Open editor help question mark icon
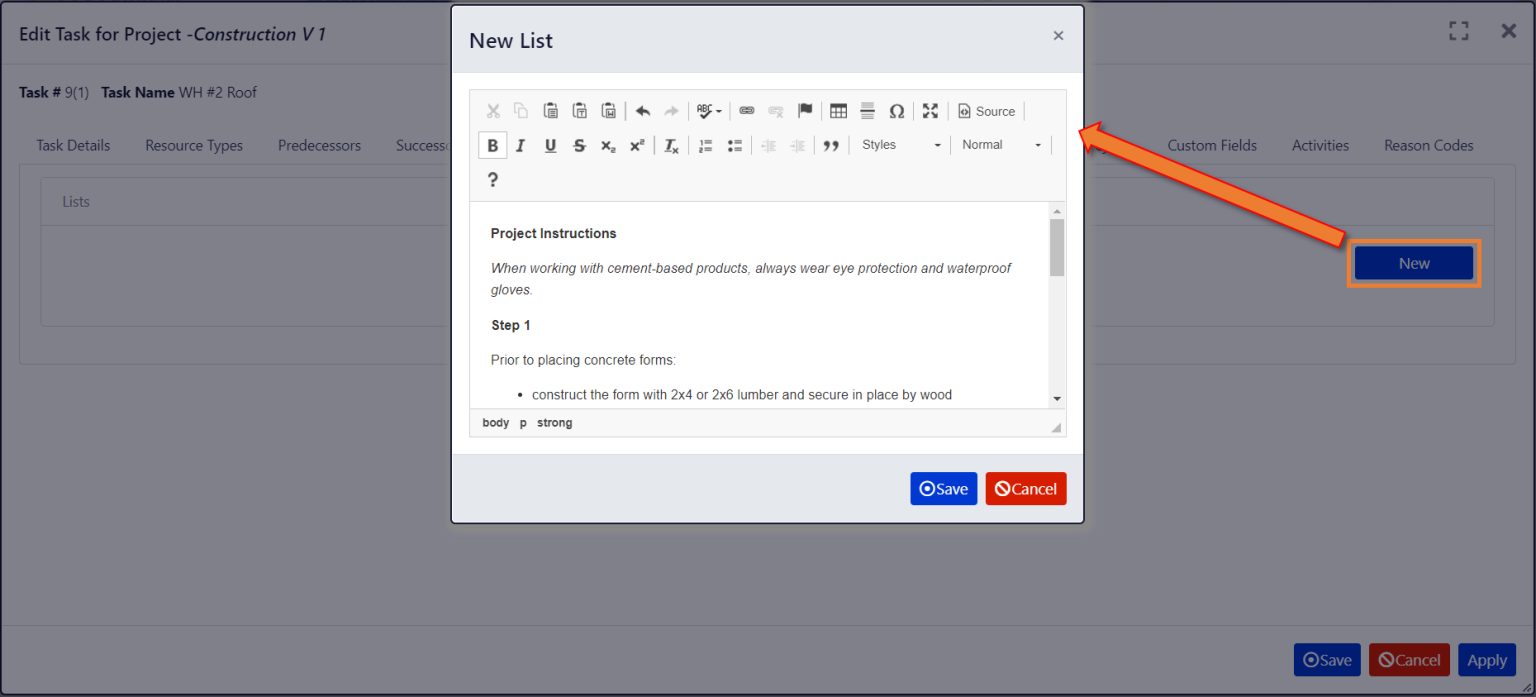 click(492, 179)
